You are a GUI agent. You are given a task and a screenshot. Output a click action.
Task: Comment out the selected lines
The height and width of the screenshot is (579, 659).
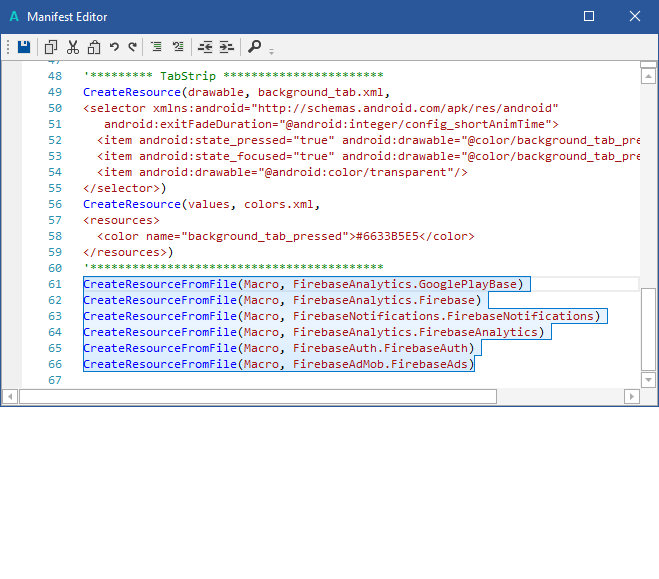click(156, 47)
